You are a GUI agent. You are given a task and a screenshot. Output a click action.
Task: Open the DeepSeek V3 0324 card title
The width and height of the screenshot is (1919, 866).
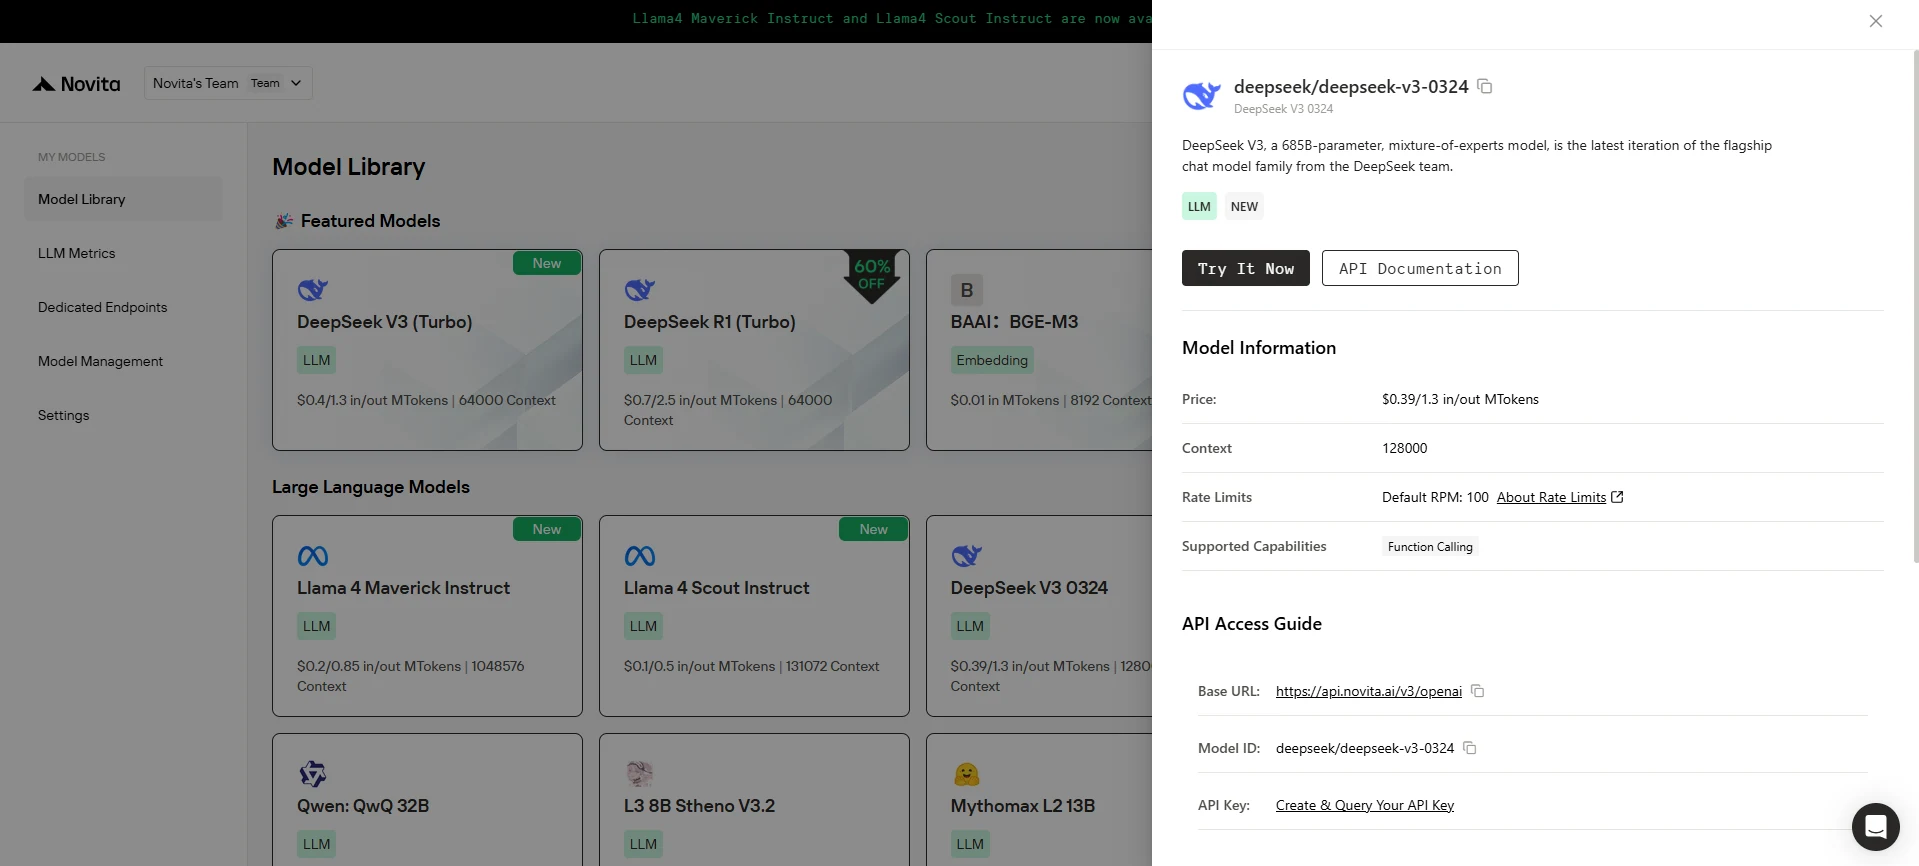tap(1029, 588)
